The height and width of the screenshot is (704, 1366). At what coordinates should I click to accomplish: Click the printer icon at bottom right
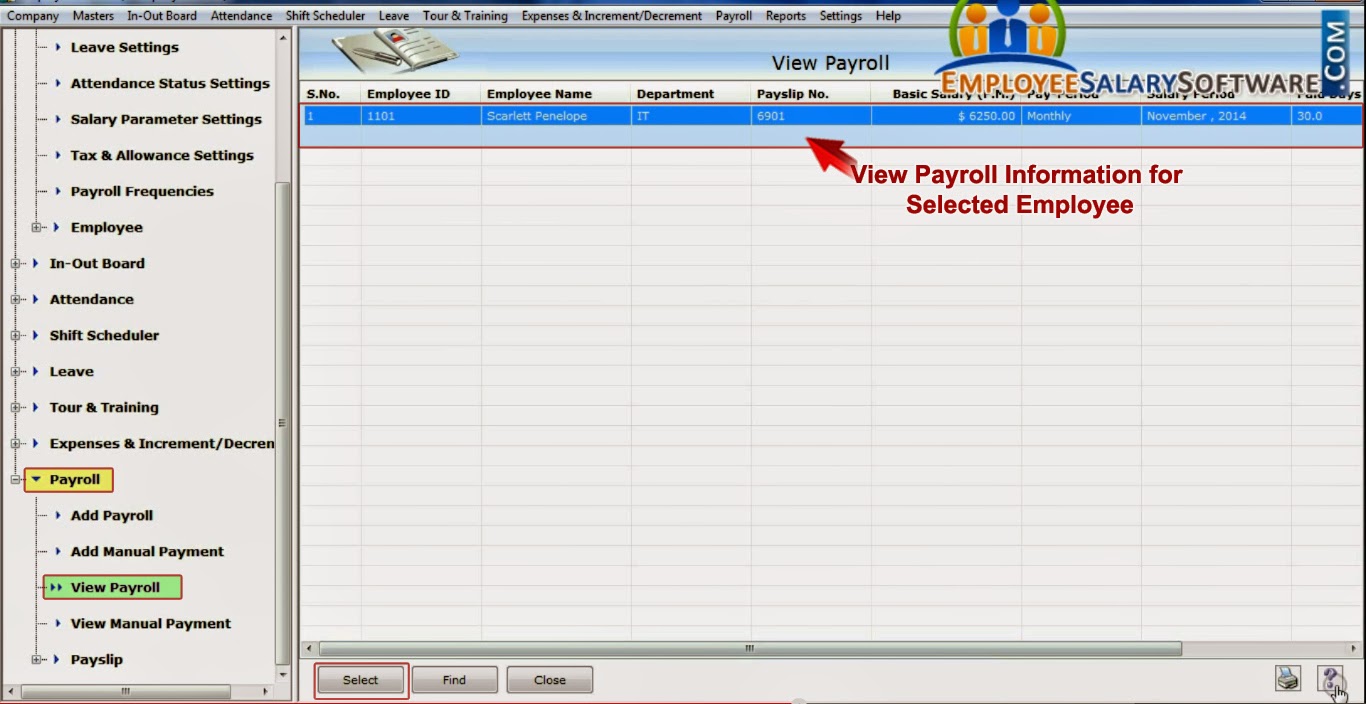(x=1290, y=677)
